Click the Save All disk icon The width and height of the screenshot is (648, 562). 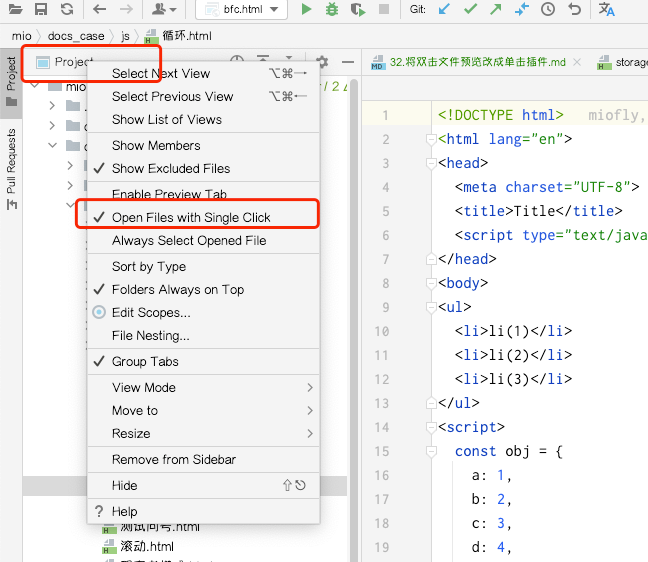coord(41,9)
